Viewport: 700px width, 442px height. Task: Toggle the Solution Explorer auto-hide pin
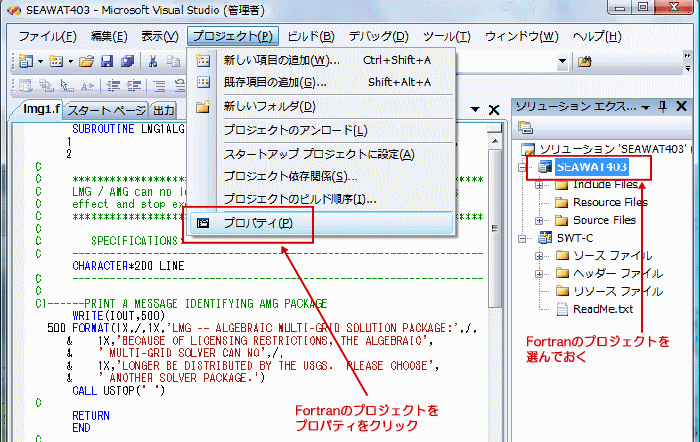pos(662,107)
